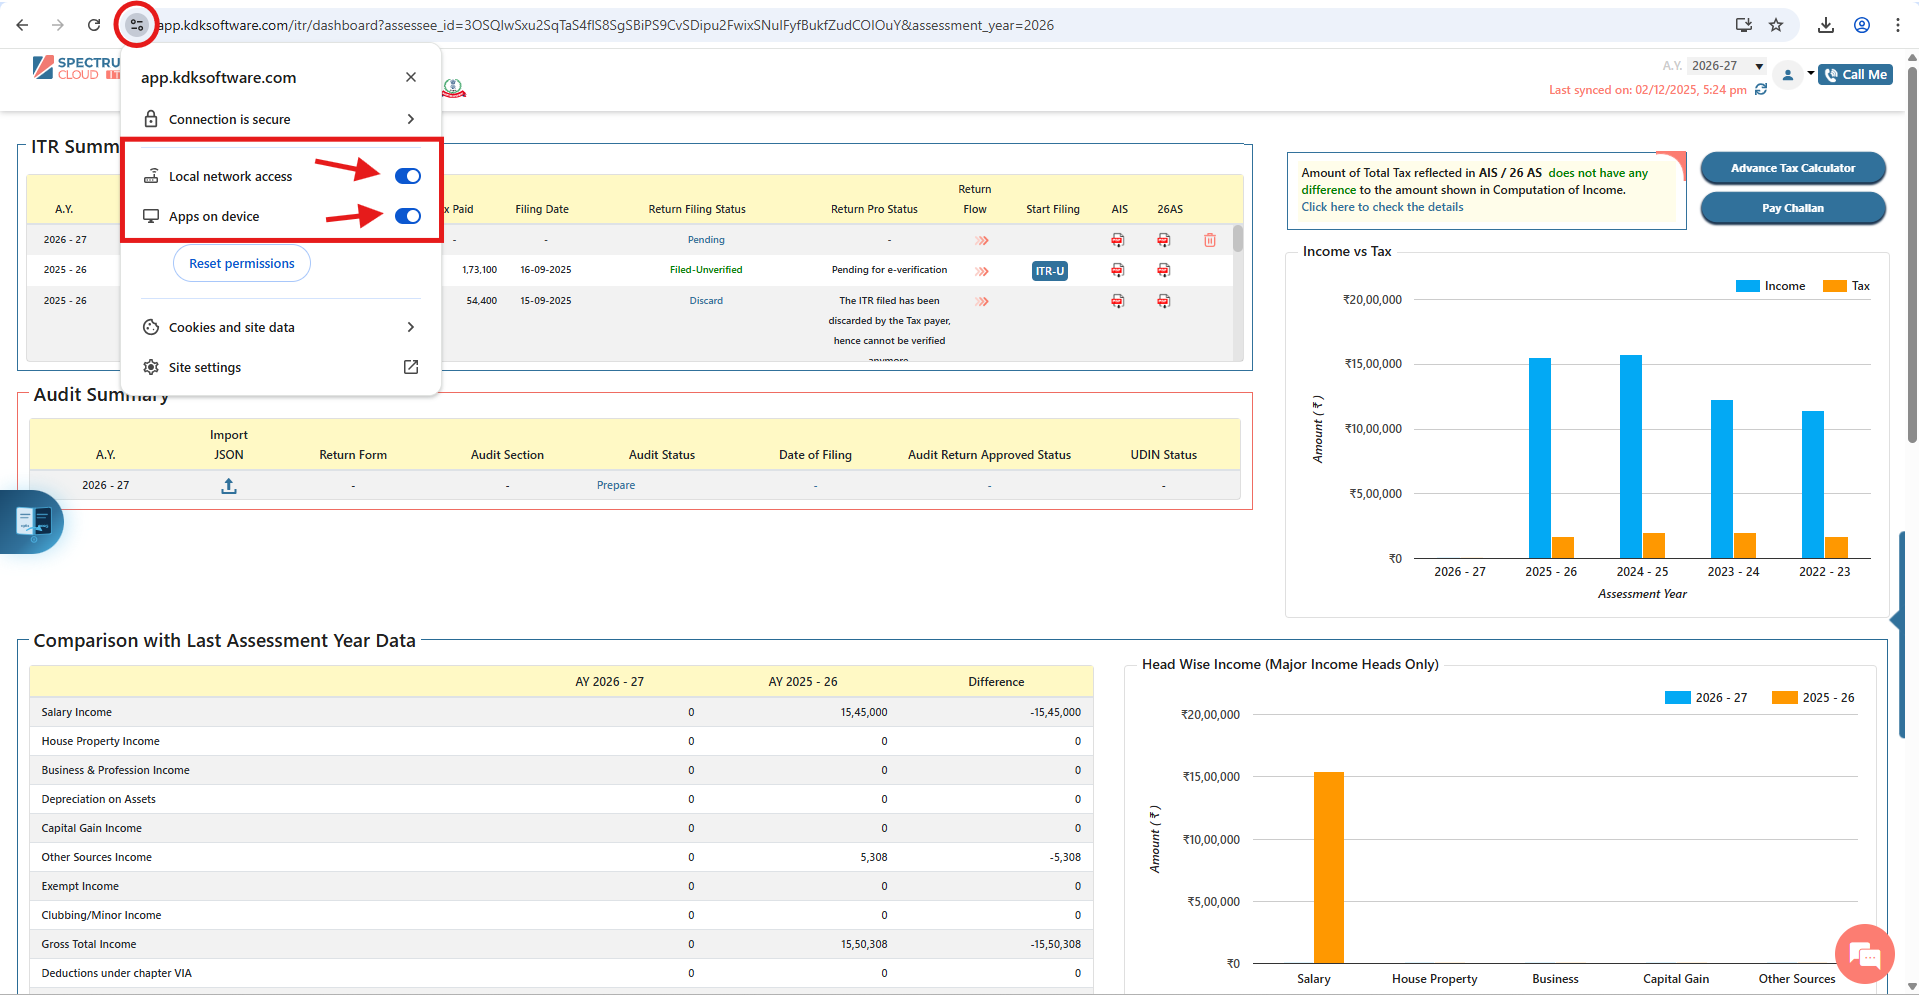Click the Reset permissions button
This screenshot has height=995, width=1919.
point(242,264)
